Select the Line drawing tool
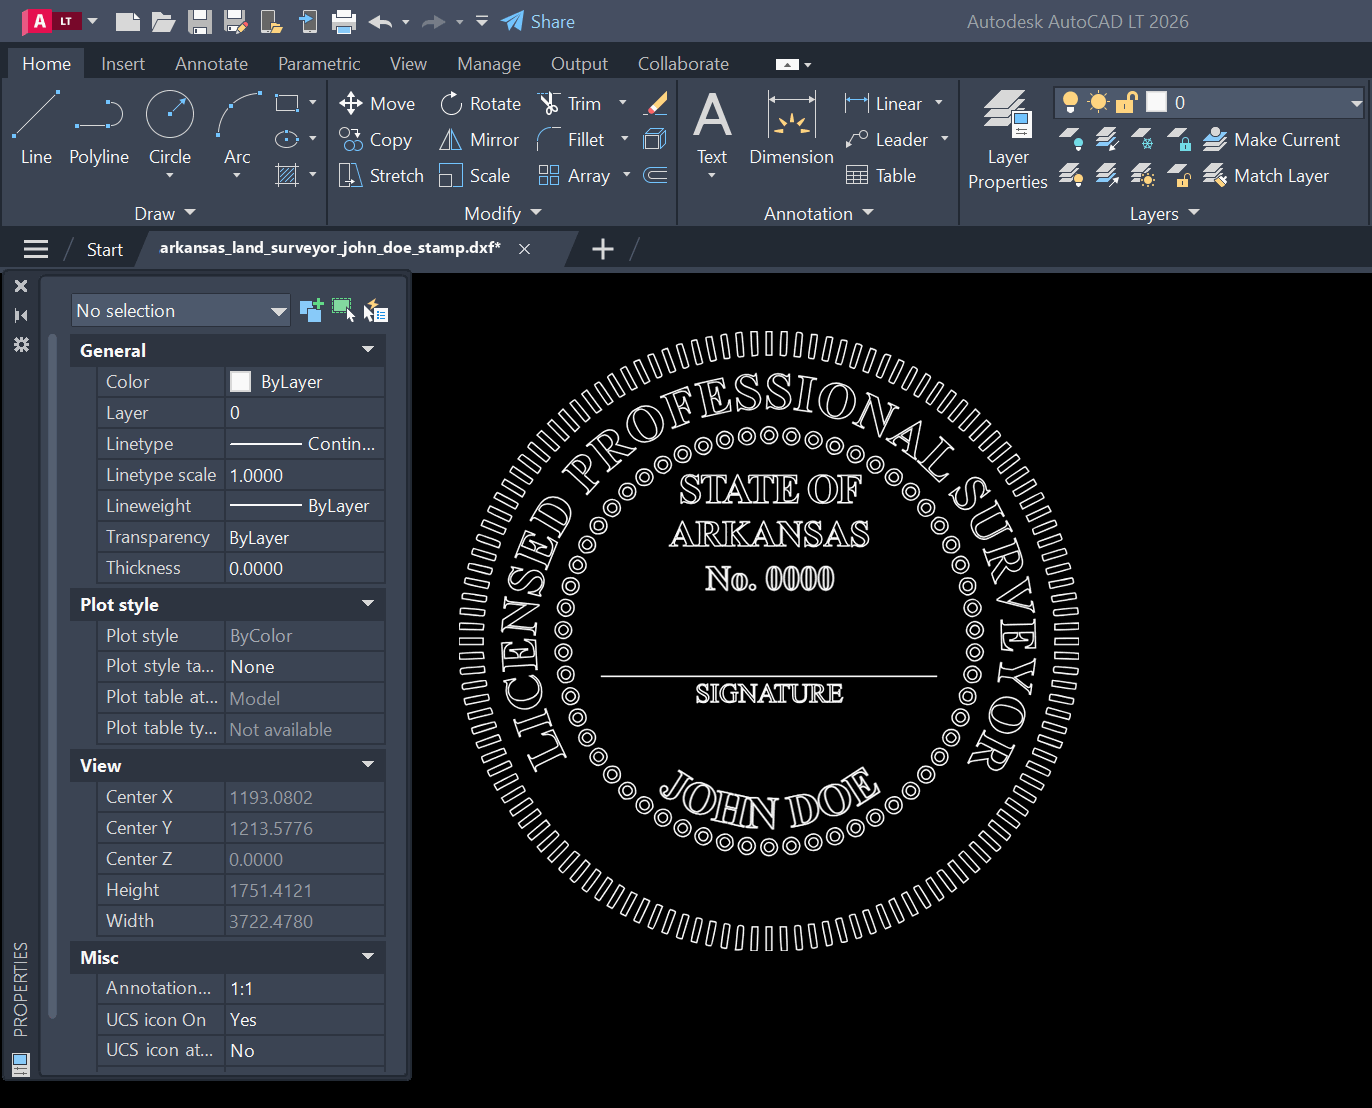 36,127
